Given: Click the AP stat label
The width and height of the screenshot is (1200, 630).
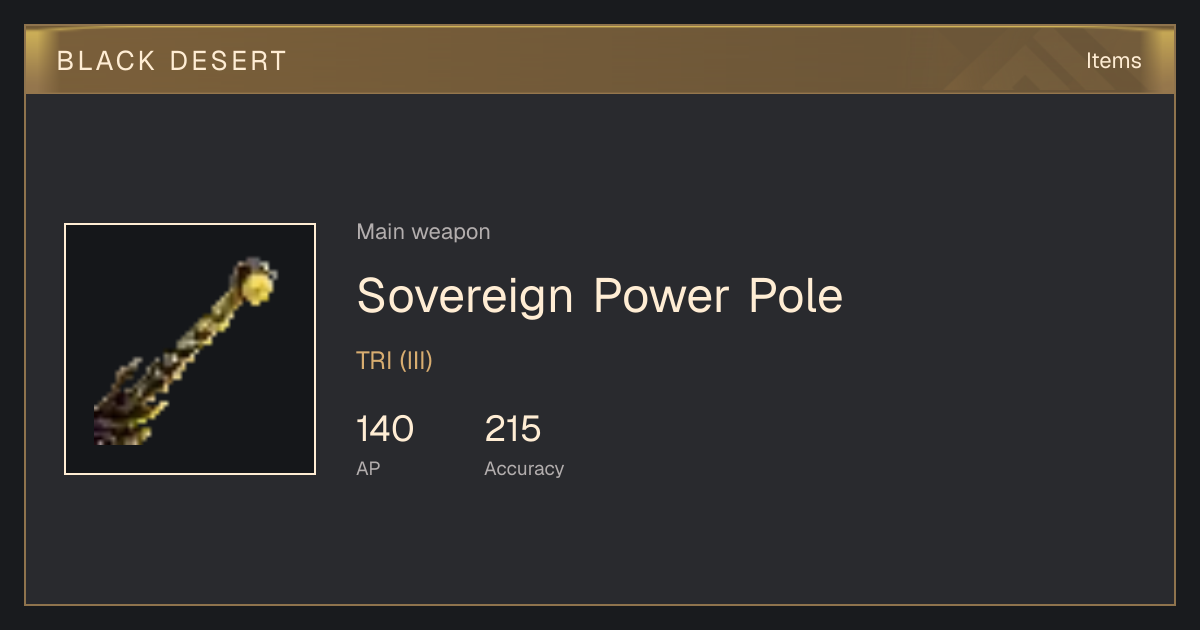Looking at the screenshot, I should (x=368, y=468).
